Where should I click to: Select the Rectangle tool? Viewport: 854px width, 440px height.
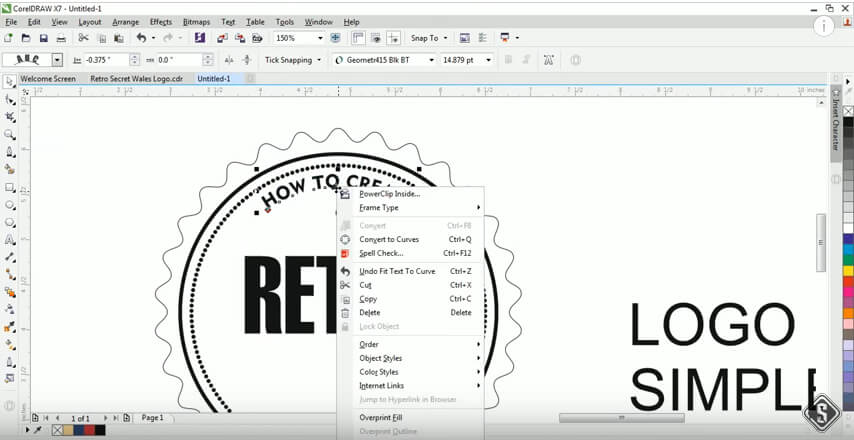pyautogui.click(x=10, y=187)
